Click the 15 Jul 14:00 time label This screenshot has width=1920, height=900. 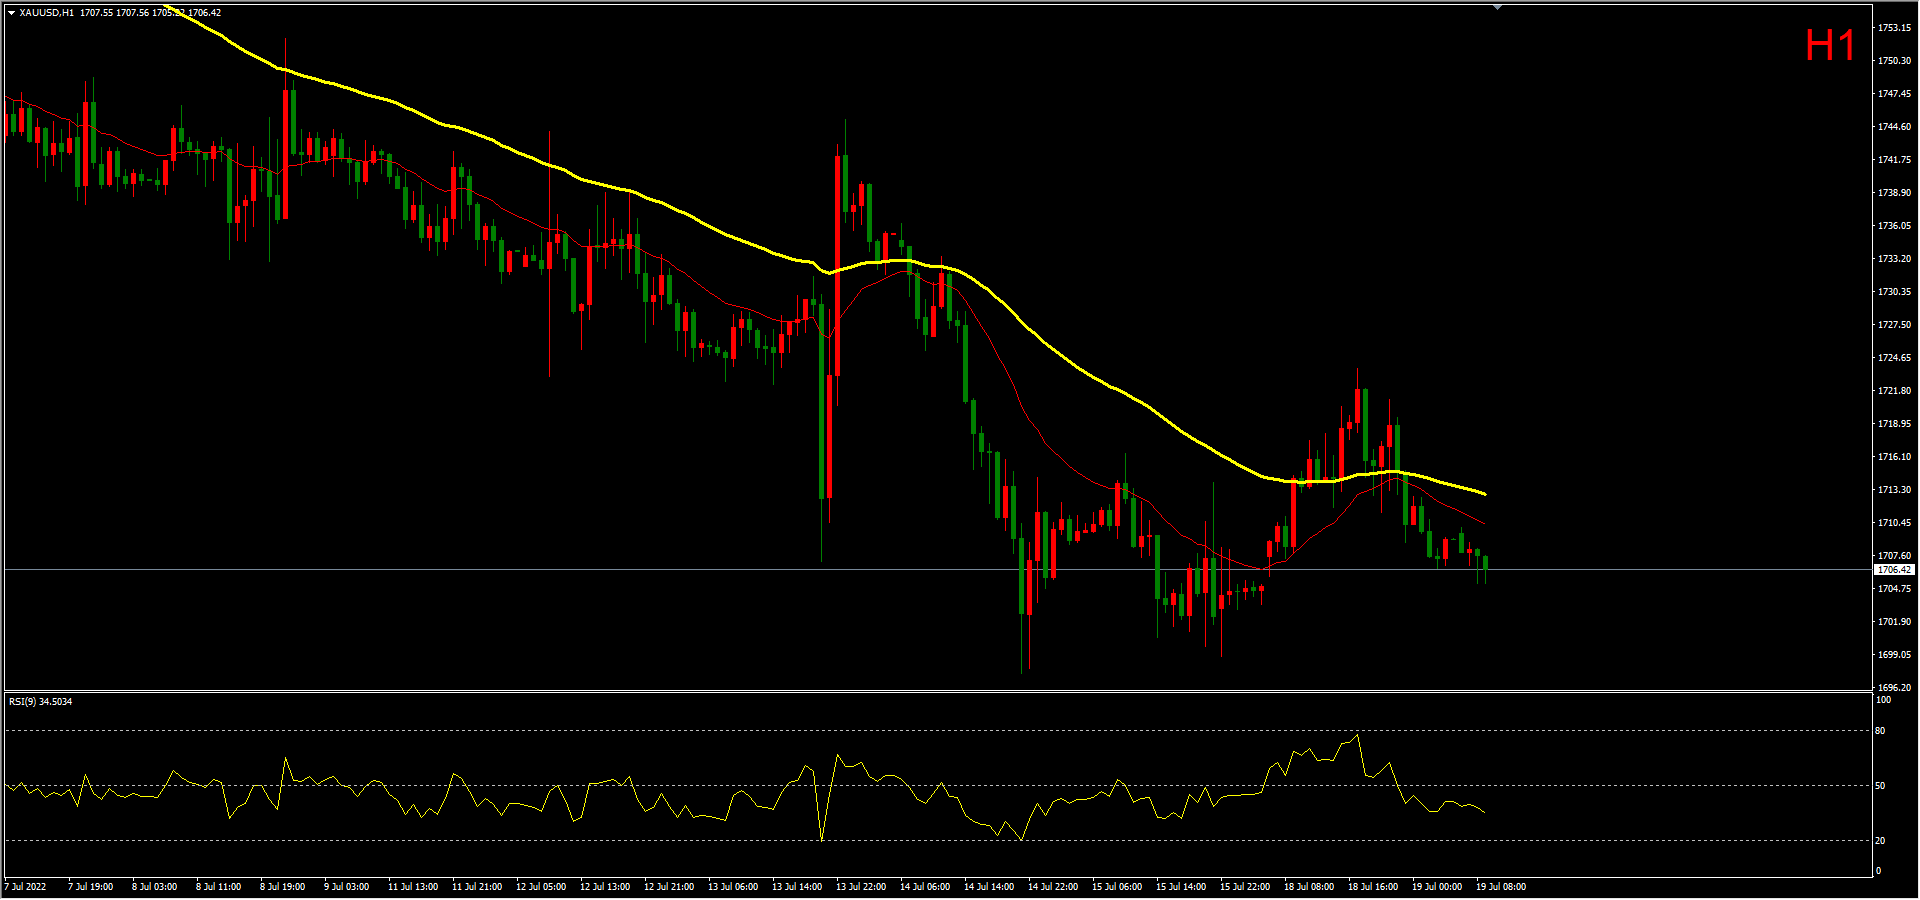(x=1180, y=887)
